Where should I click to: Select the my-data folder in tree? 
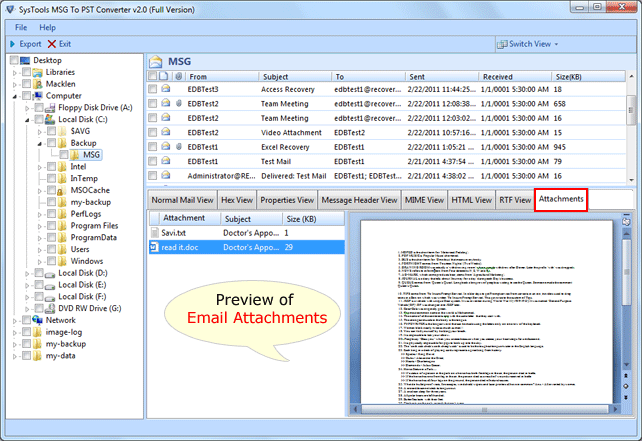pos(61,356)
